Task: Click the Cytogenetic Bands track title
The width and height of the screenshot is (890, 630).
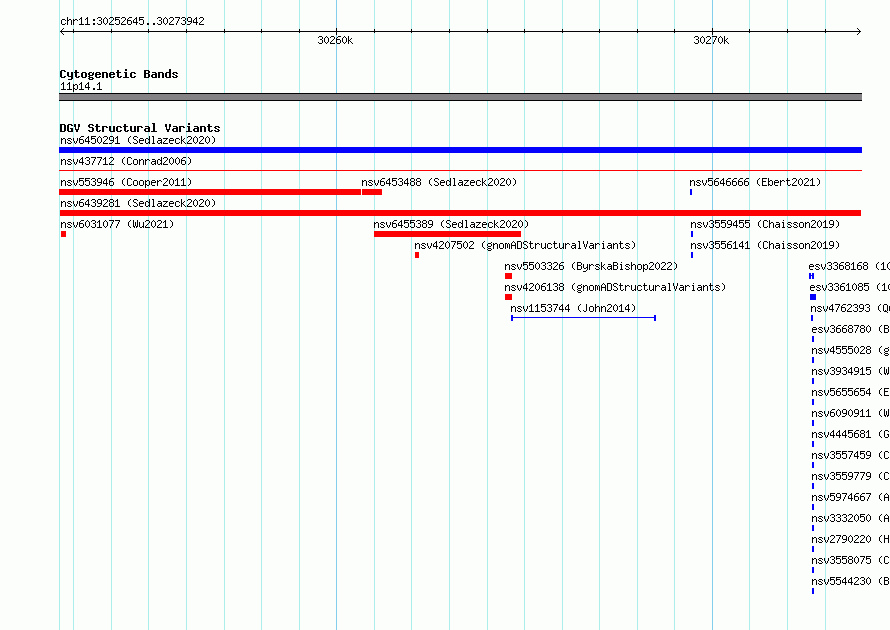Action: click(x=119, y=74)
